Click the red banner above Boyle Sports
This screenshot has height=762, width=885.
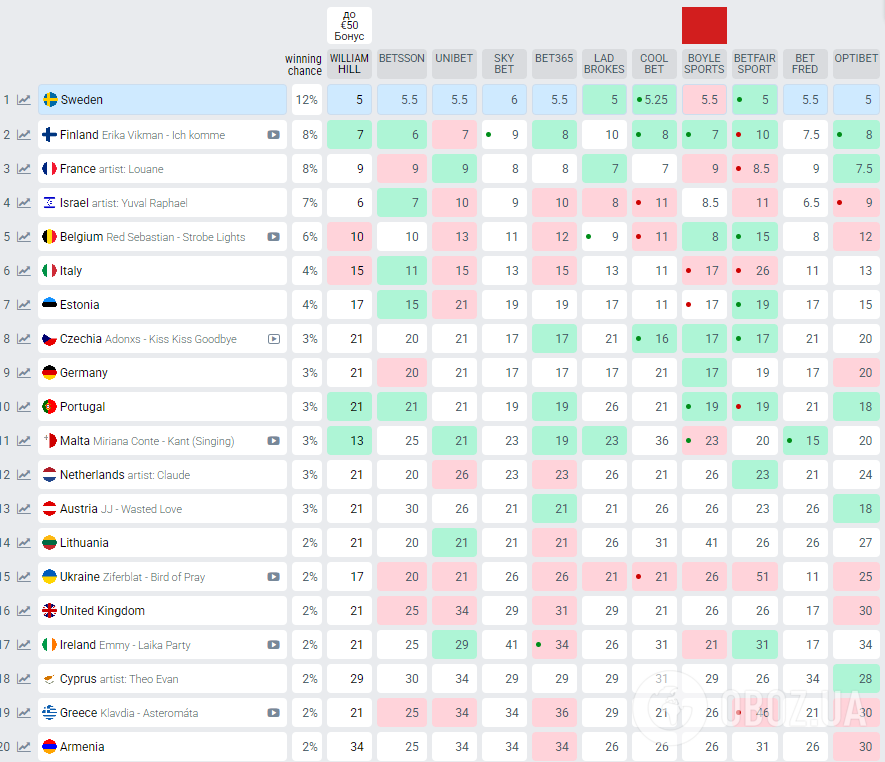coord(704,25)
